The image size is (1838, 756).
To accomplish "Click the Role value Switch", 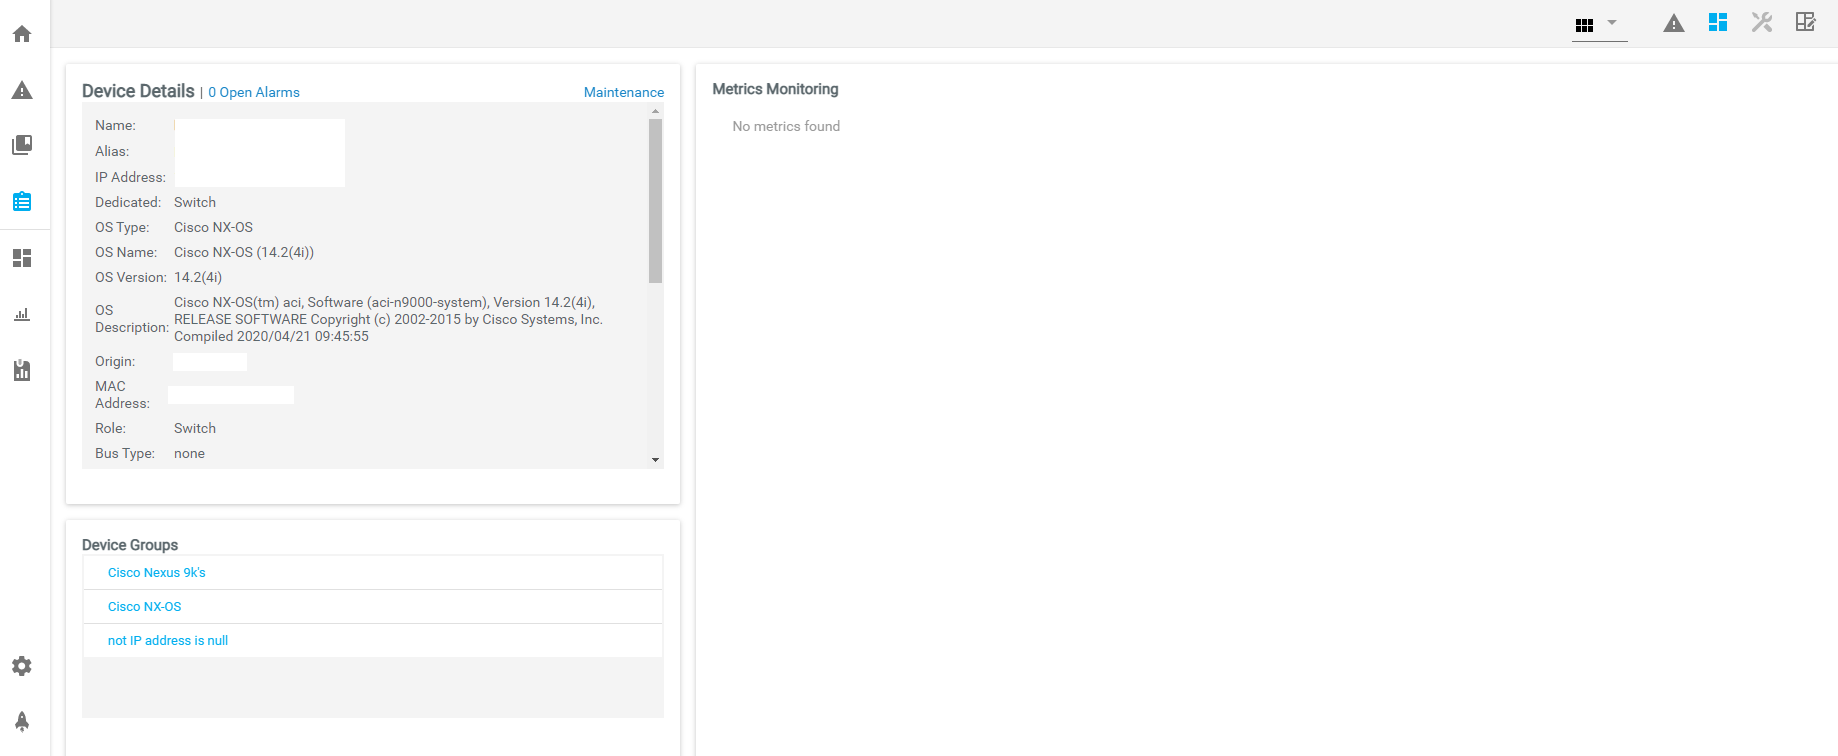I will [x=195, y=428].
